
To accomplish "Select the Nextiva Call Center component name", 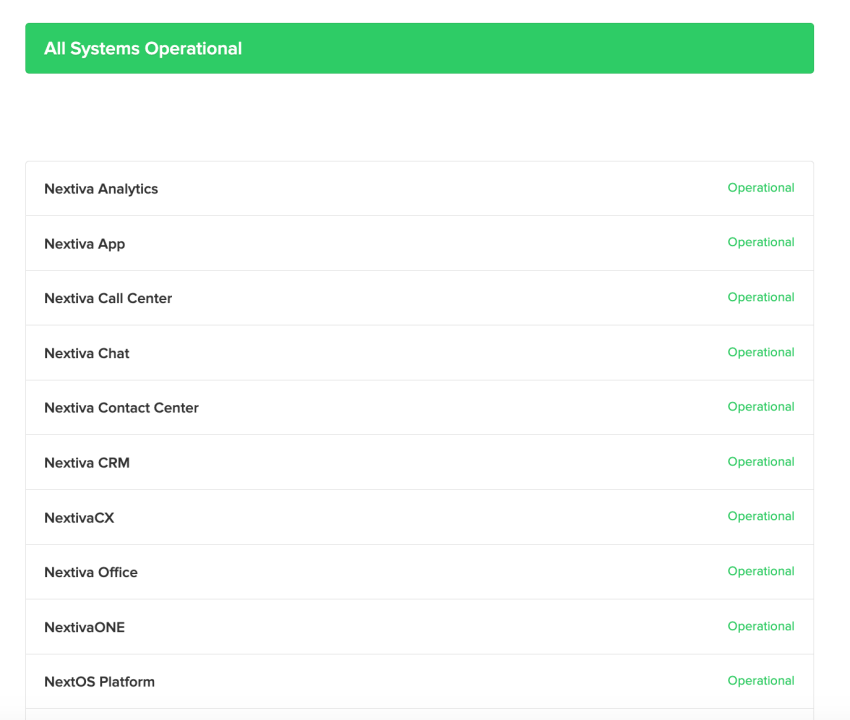I will coord(108,298).
